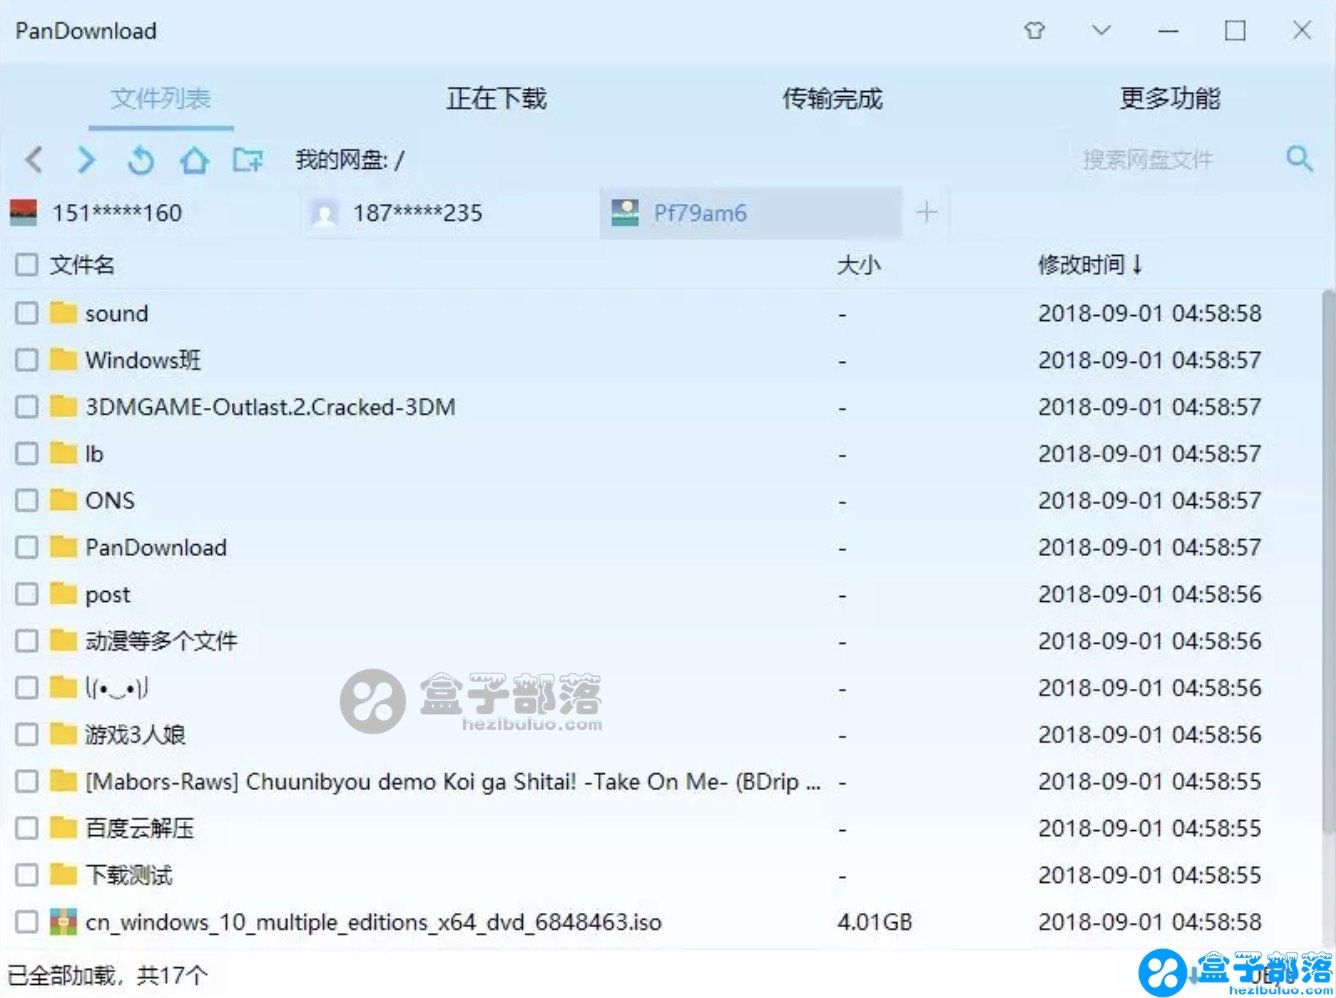
Task: Click the 动漫等多个文件 folder icon
Action: click(x=63, y=640)
